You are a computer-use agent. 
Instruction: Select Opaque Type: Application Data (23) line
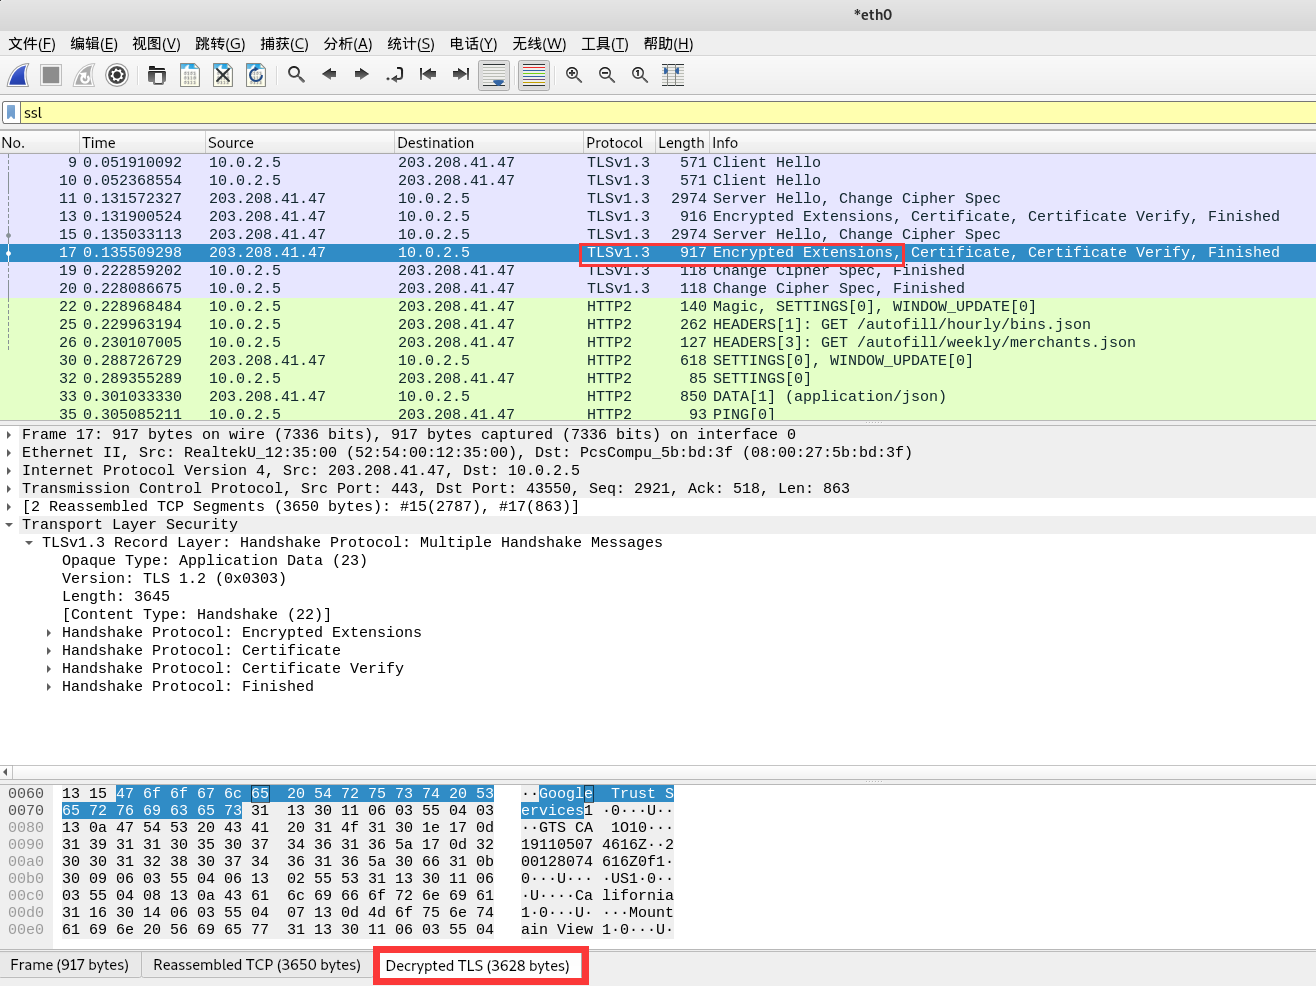click(x=214, y=561)
